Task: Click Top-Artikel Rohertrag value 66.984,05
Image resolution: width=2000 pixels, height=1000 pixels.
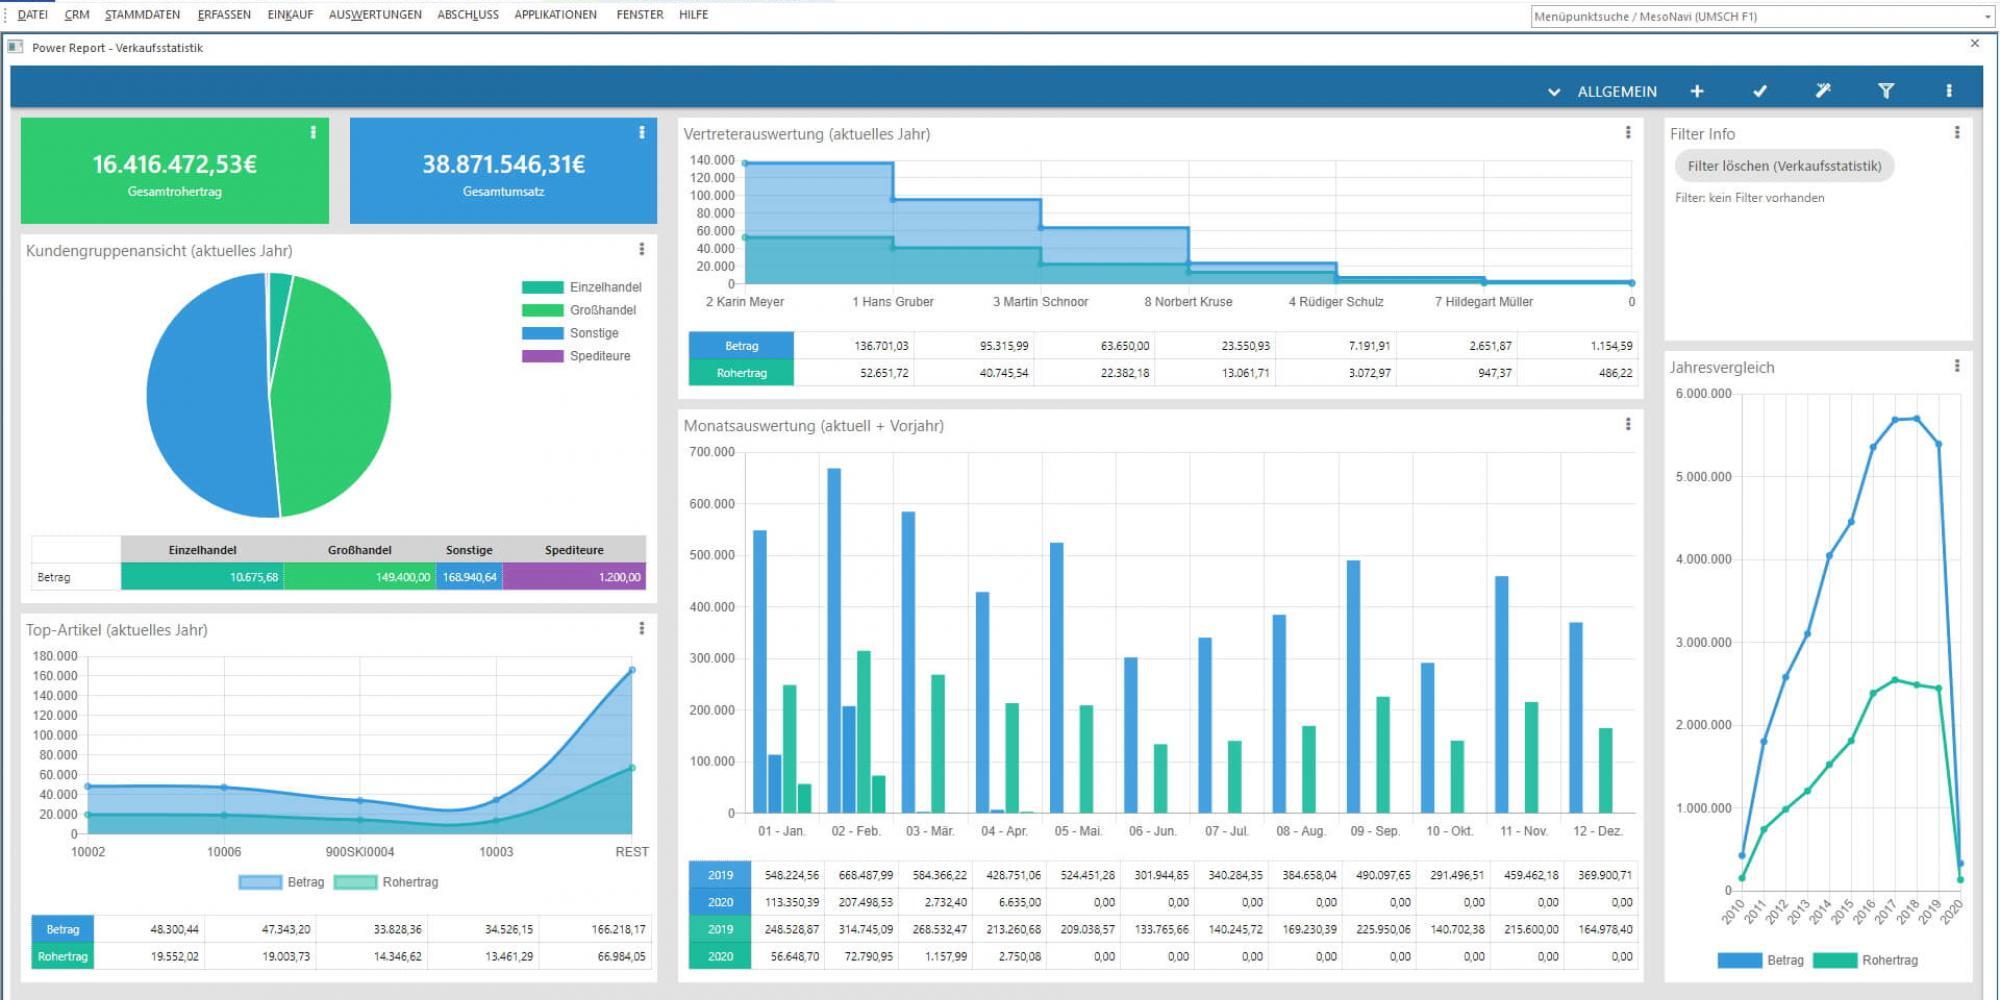Action: click(x=621, y=956)
